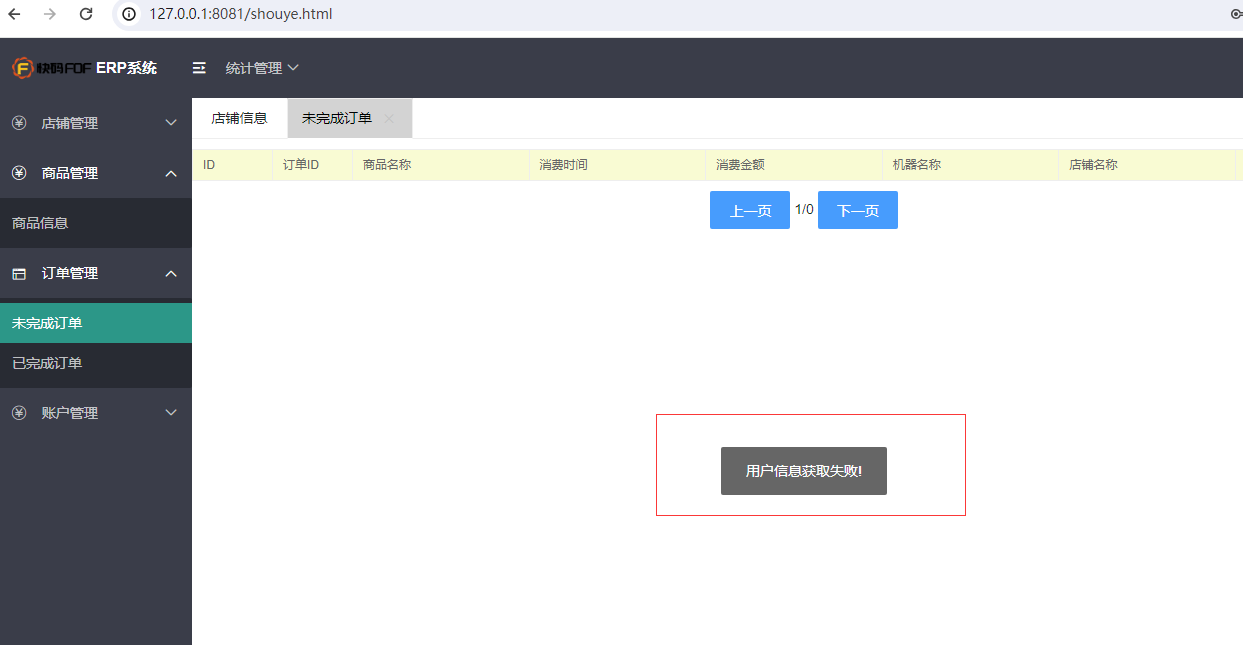
Task: Click the 用户信息获取失败! toast message
Action: [x=804, y=471]
